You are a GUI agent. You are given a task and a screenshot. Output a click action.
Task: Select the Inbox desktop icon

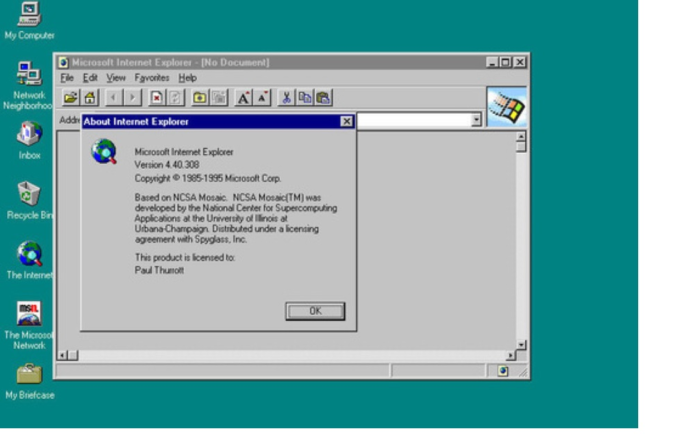(x=29, y=140)
